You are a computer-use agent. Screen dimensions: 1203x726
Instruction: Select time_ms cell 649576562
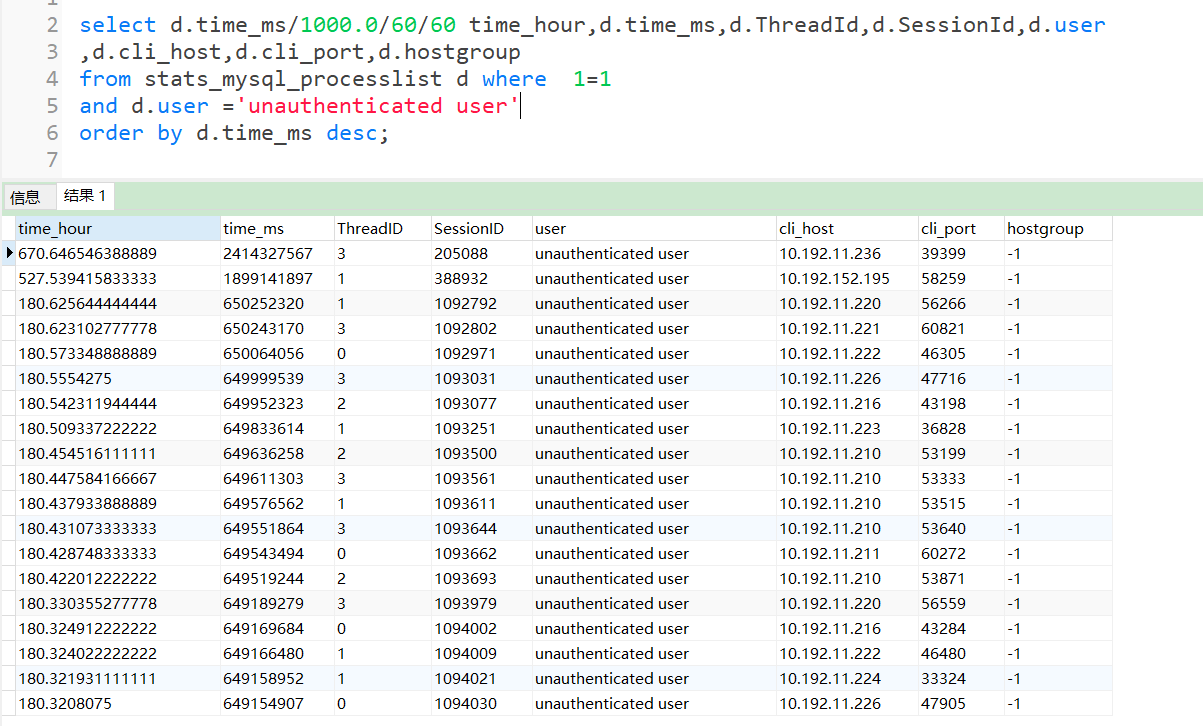point(277,504)
